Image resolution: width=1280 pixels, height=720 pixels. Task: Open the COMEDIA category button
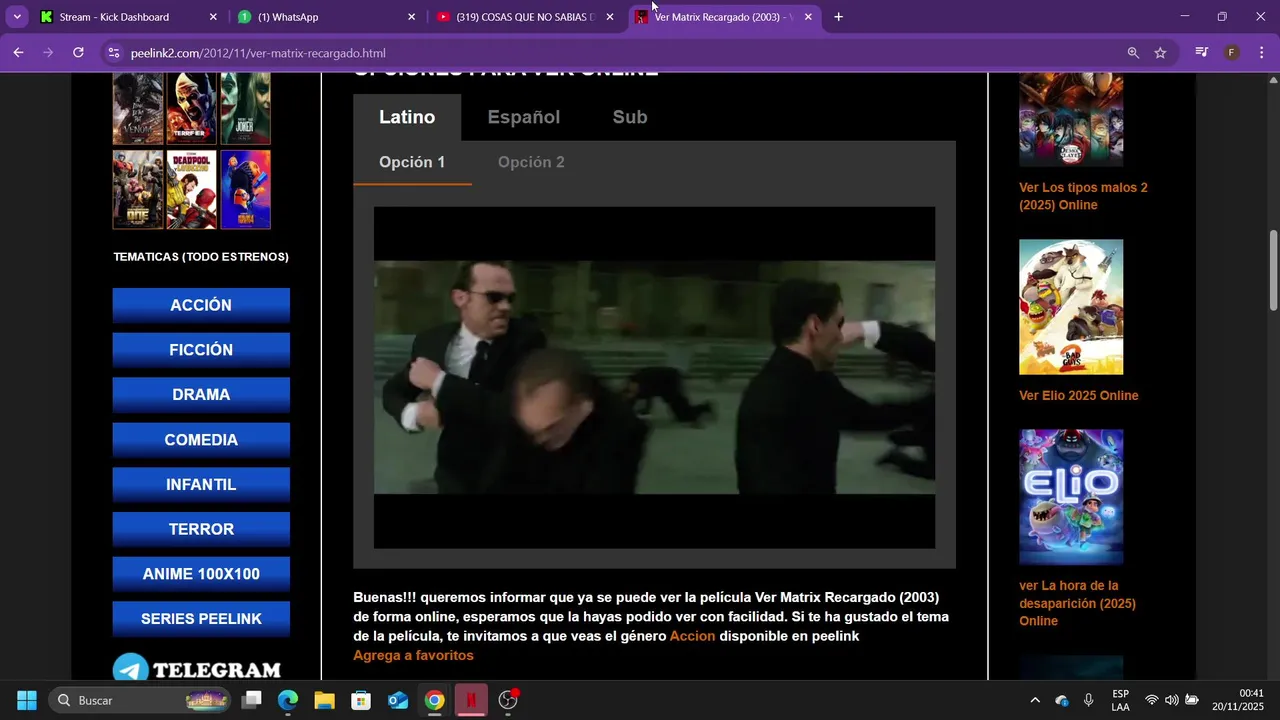[x=201, y=439]
